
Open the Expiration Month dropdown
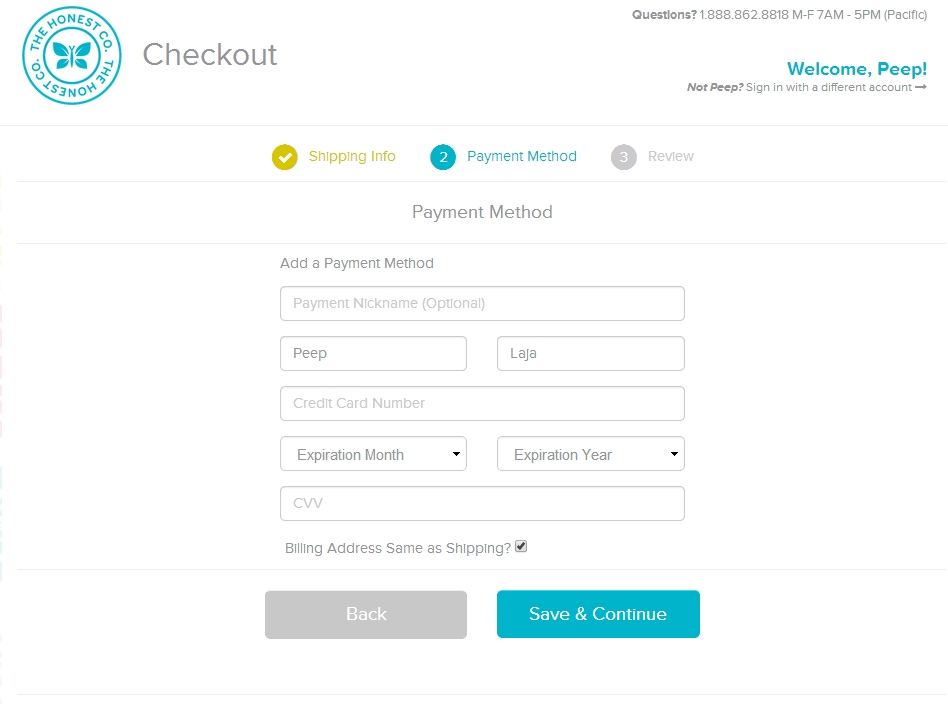tap(374, 454)
